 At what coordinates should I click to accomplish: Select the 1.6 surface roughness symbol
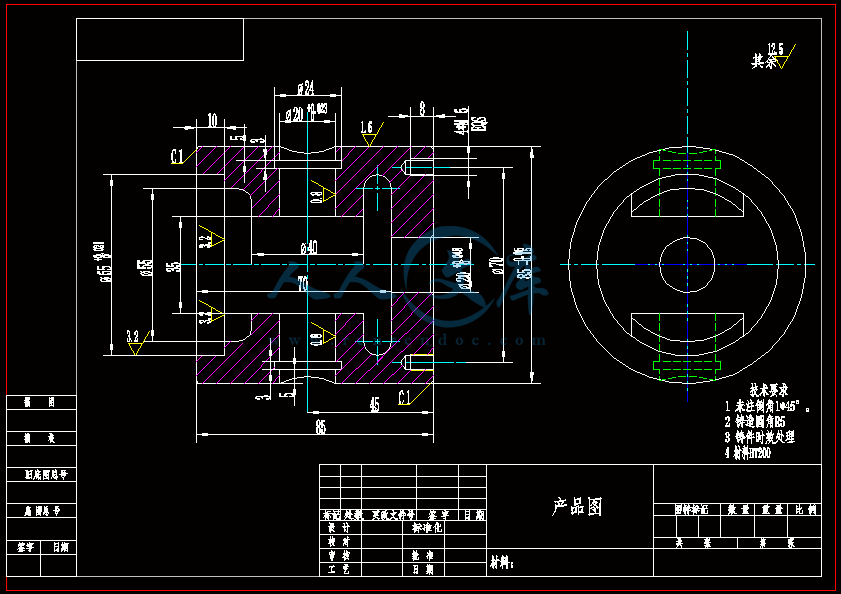click(x=371, y=133)
